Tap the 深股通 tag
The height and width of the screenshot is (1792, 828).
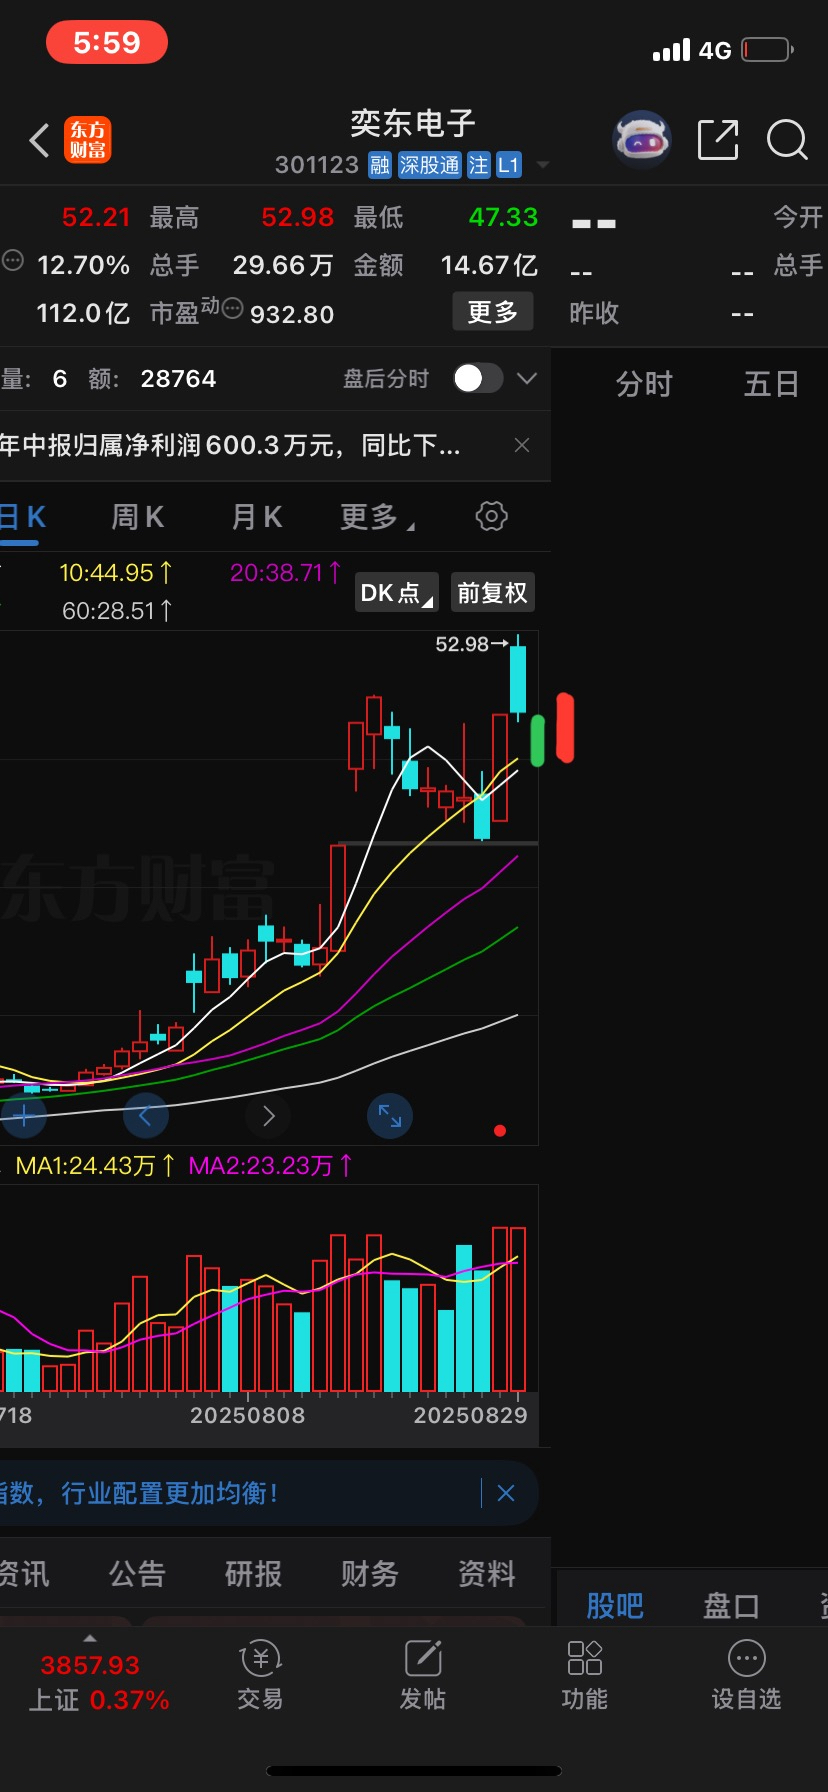tap(429, 165)
